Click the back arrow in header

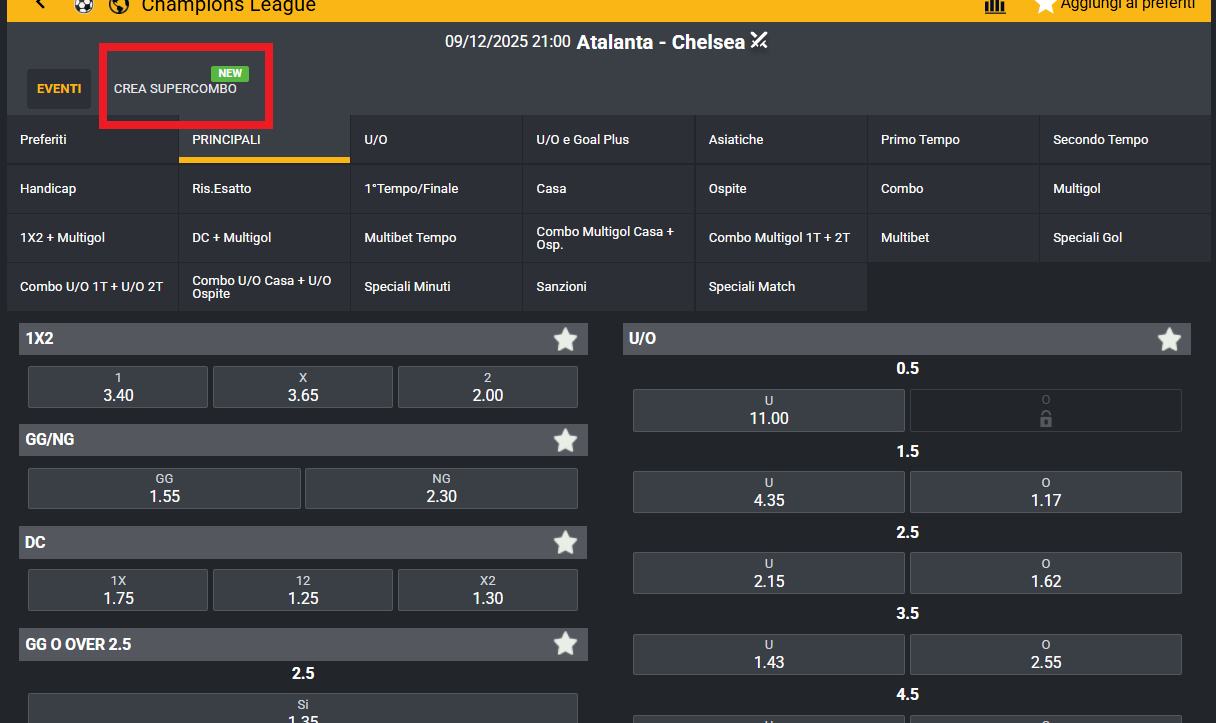[x=40, y=5]
